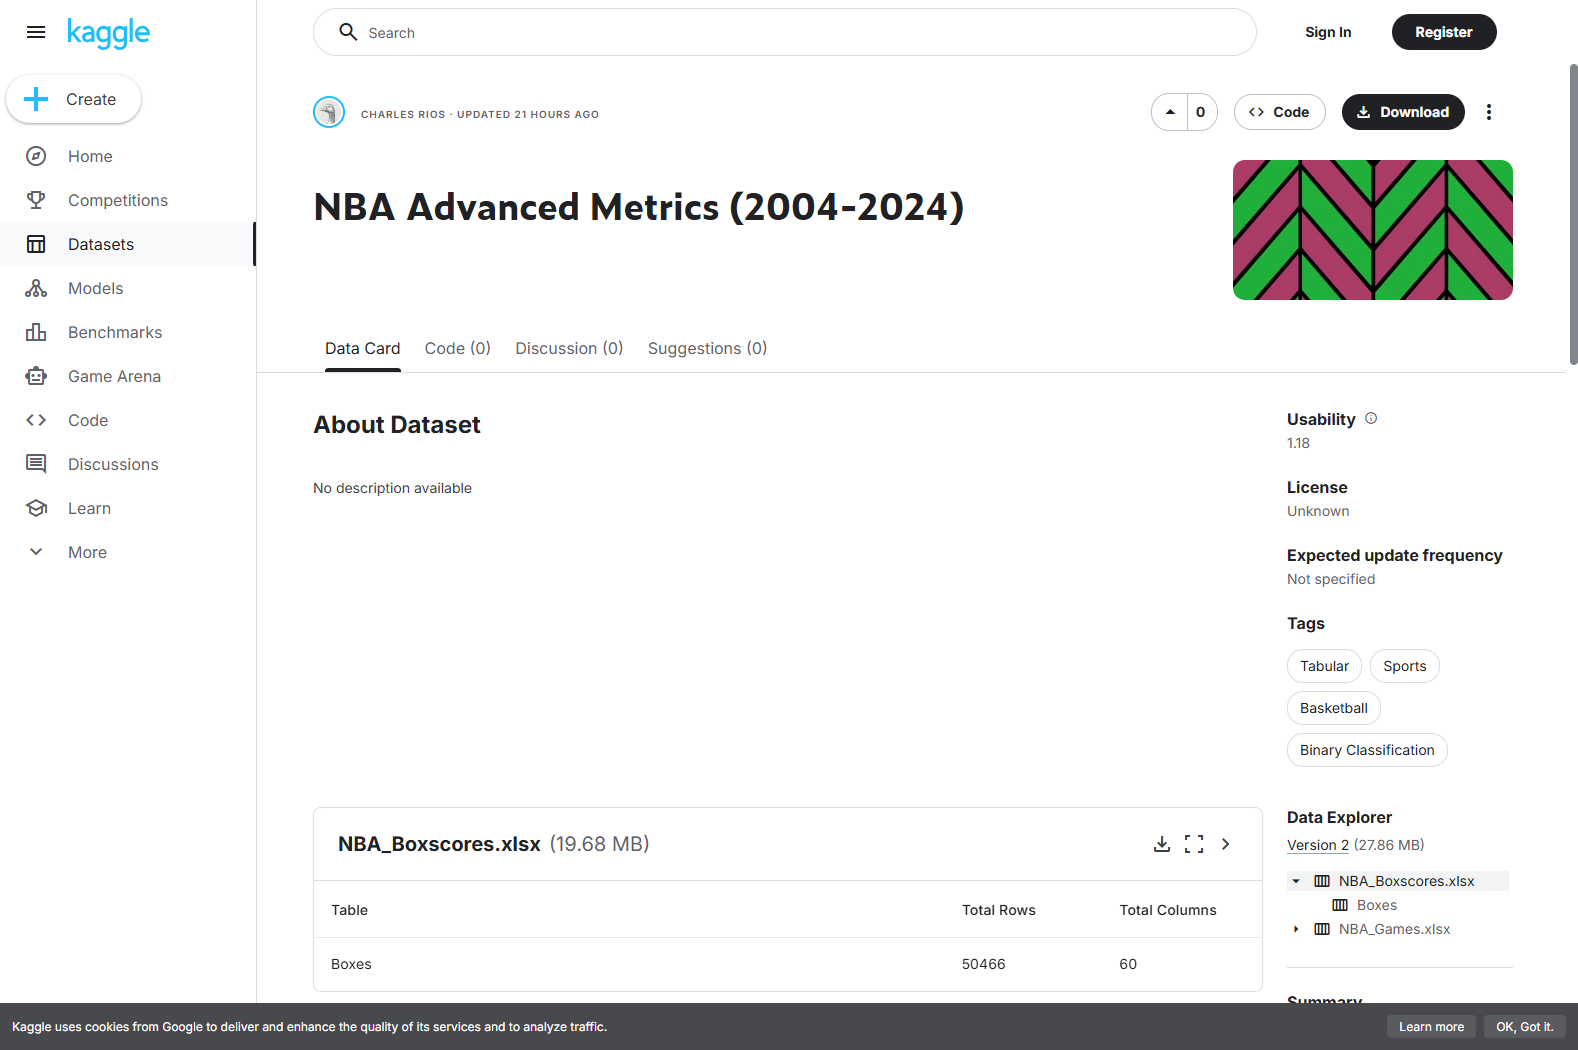
Task: Click the Competitions sidebar label
Action: coord(118,200)
